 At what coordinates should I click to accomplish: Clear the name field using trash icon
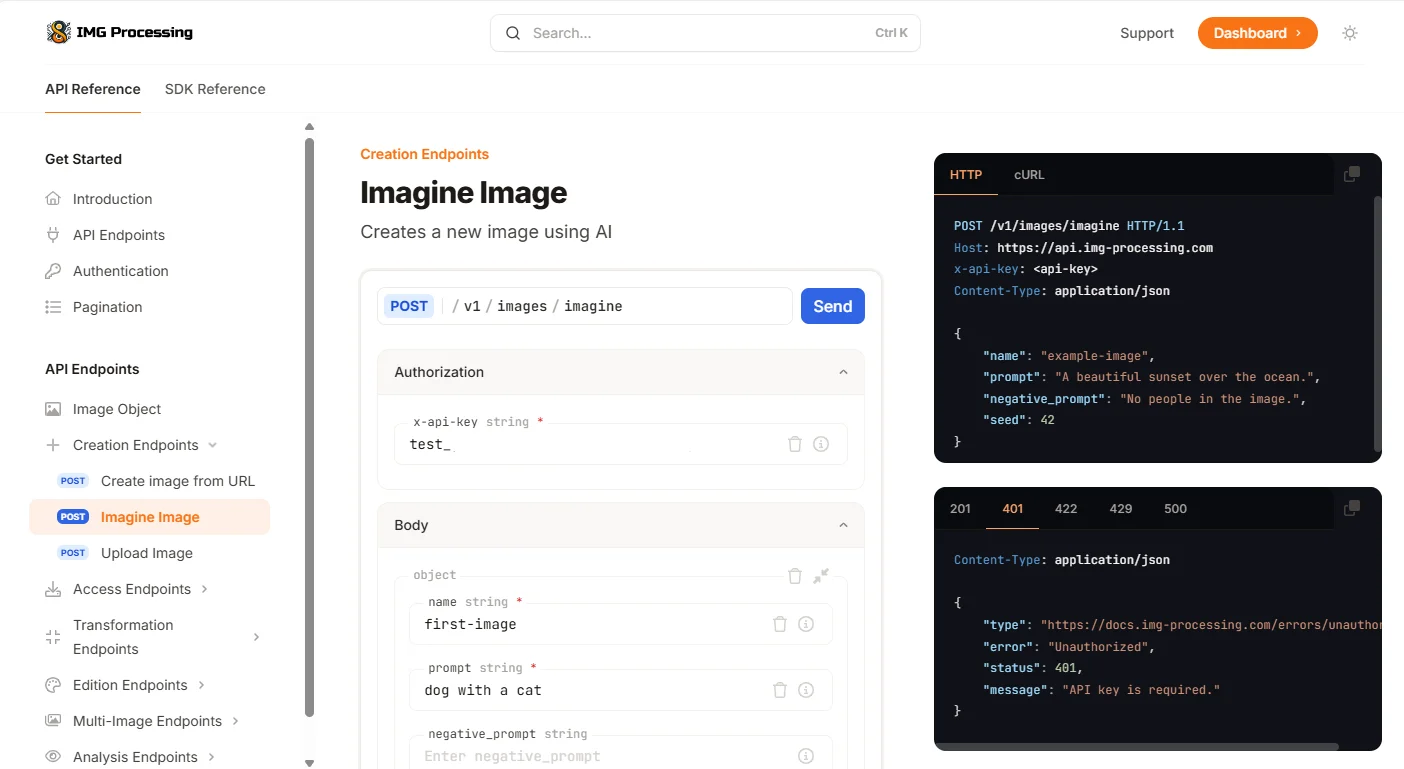[x=780, y=624]
